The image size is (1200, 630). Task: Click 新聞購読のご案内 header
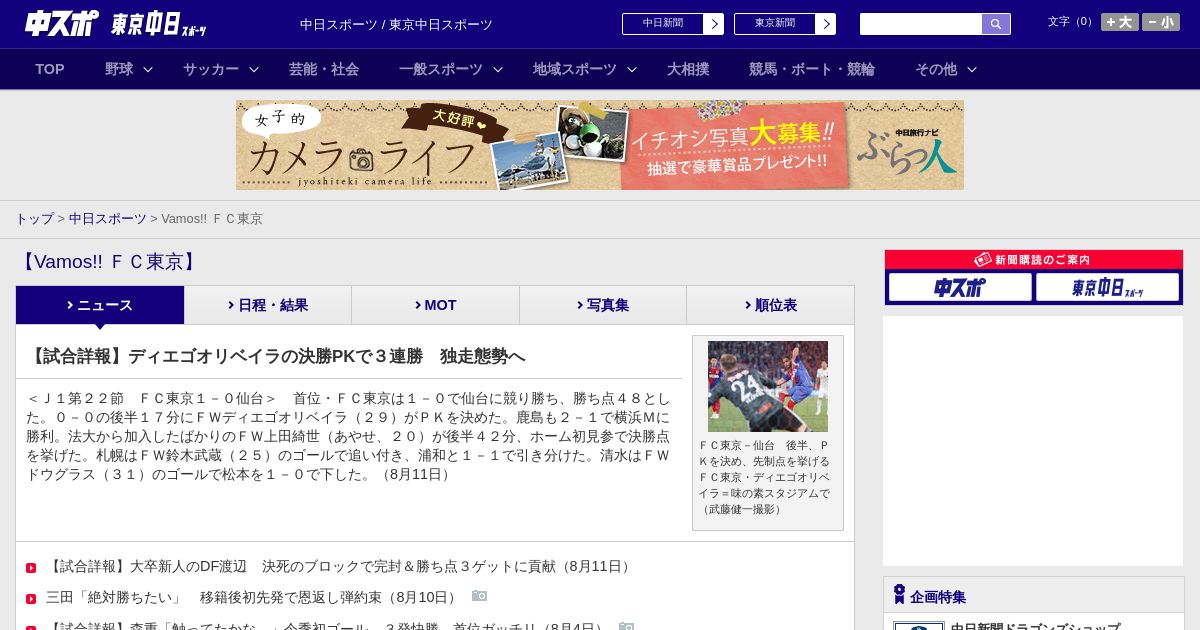[1034, 260]
